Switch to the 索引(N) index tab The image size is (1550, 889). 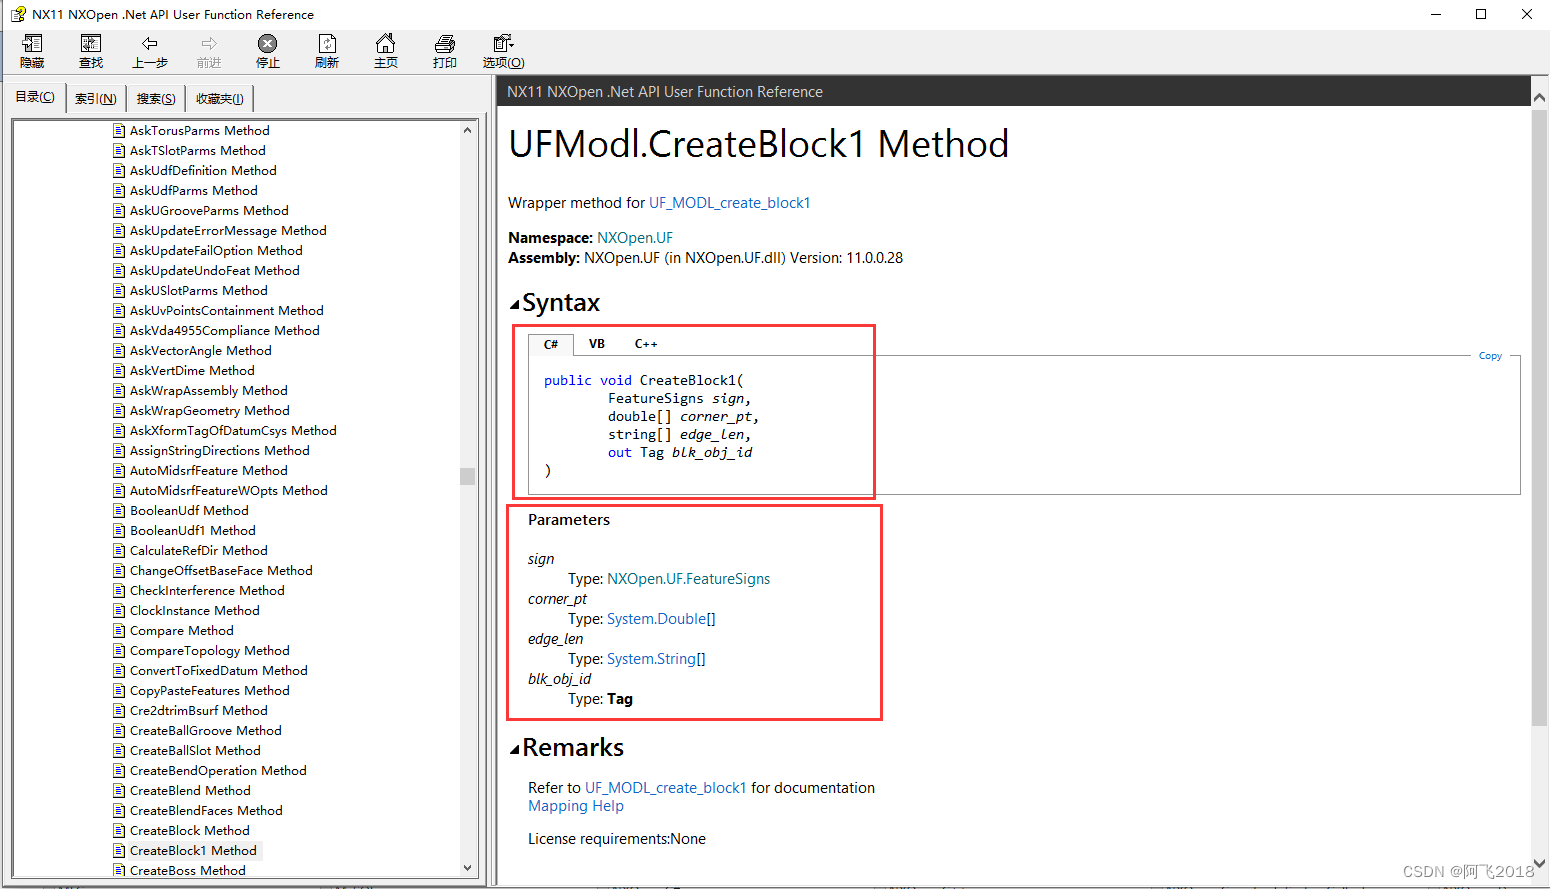[96, 99]
